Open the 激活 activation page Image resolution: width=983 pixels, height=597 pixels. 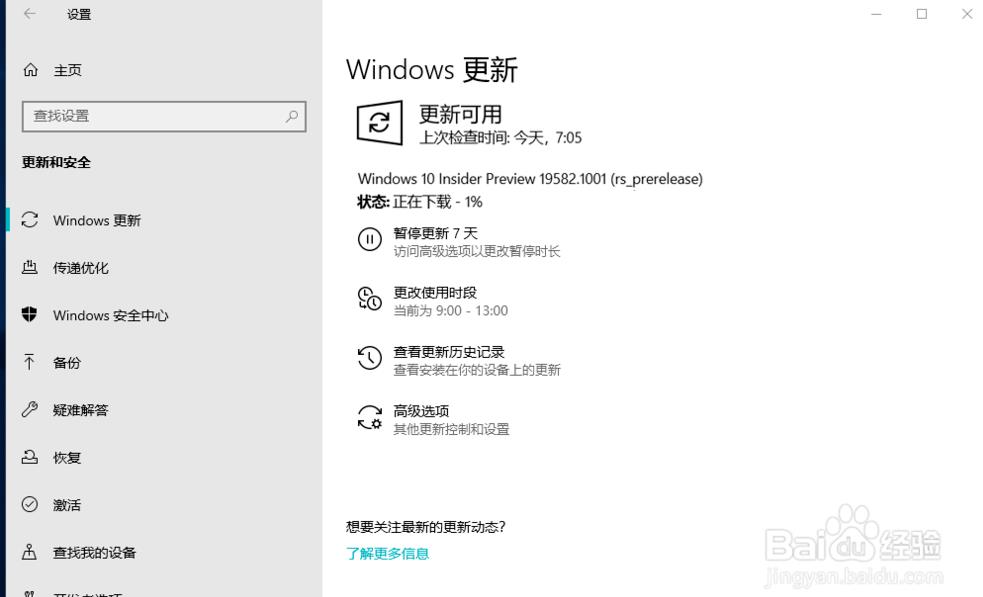tap(67, 505)
